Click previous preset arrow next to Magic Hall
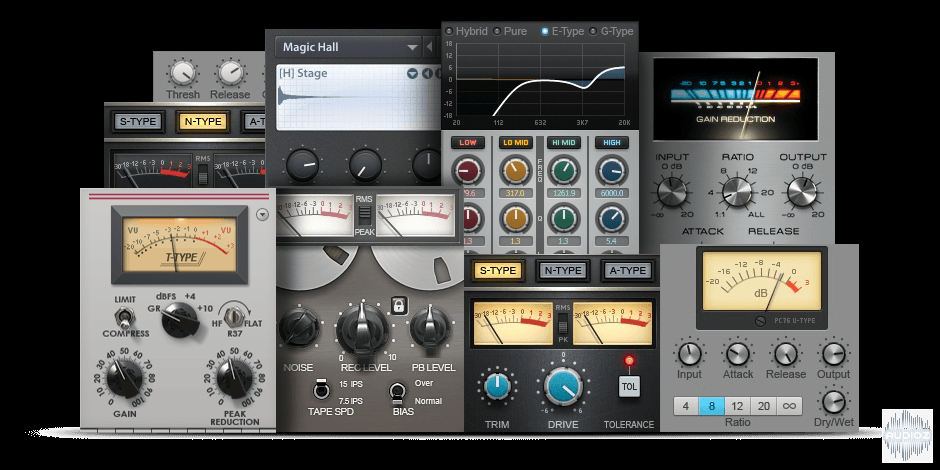This screenshot has width=940, height=470. click(430, 47)
